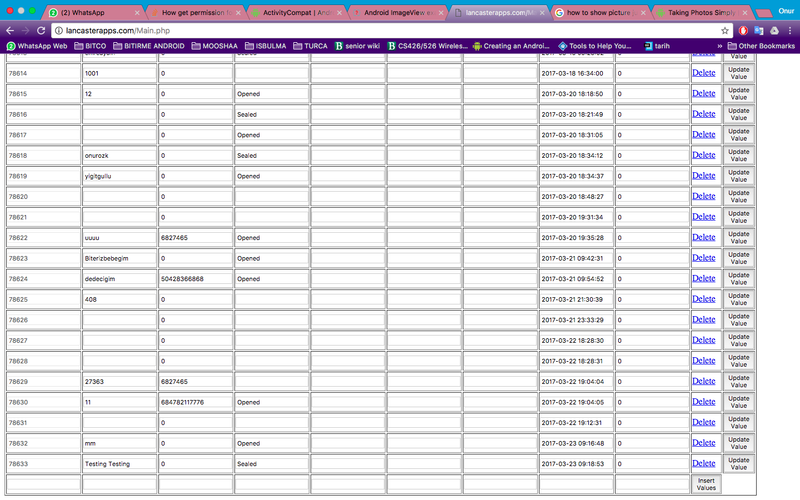Screen dimensions: 800x500
Task: Open the Other Bookmarks folder
Action: coord(761,46)
